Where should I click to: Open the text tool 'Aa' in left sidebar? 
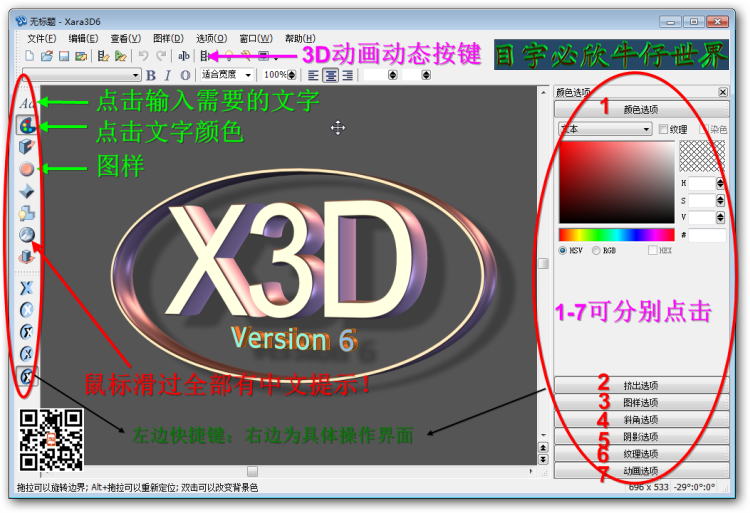click(26, 103)
